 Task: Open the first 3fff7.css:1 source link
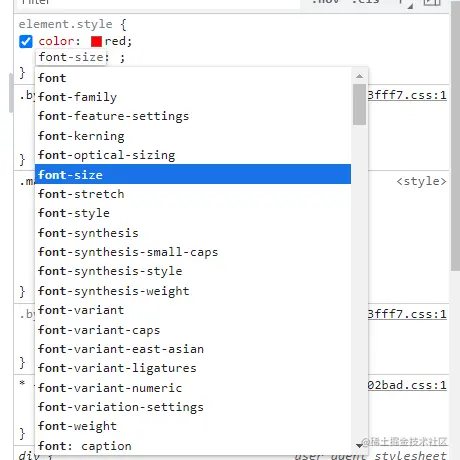[407, 95]
